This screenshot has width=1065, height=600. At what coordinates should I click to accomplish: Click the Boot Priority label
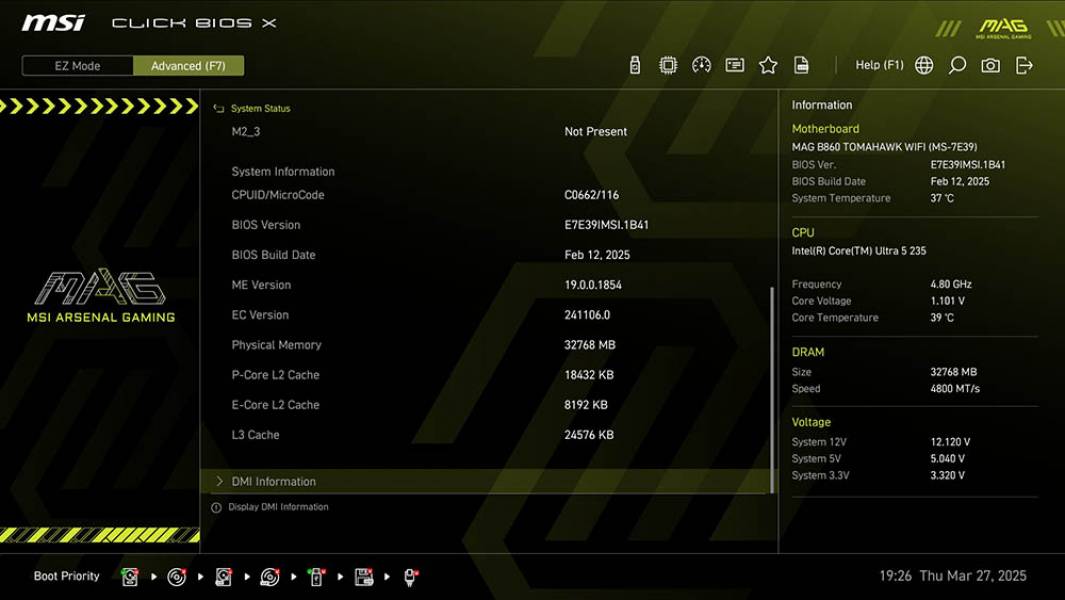click(67, 576)
